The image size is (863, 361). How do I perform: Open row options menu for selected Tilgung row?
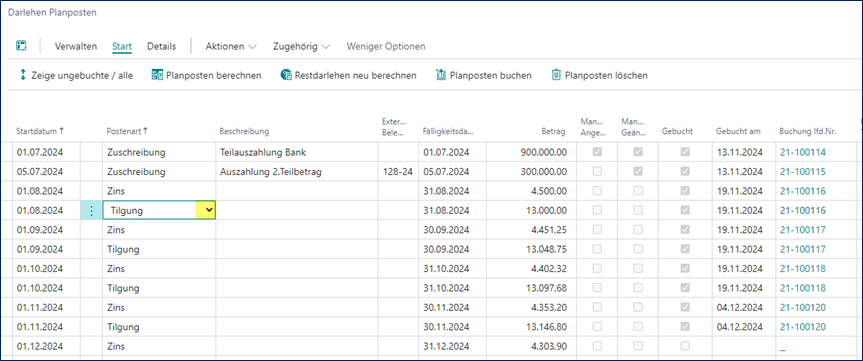[91, 210]
